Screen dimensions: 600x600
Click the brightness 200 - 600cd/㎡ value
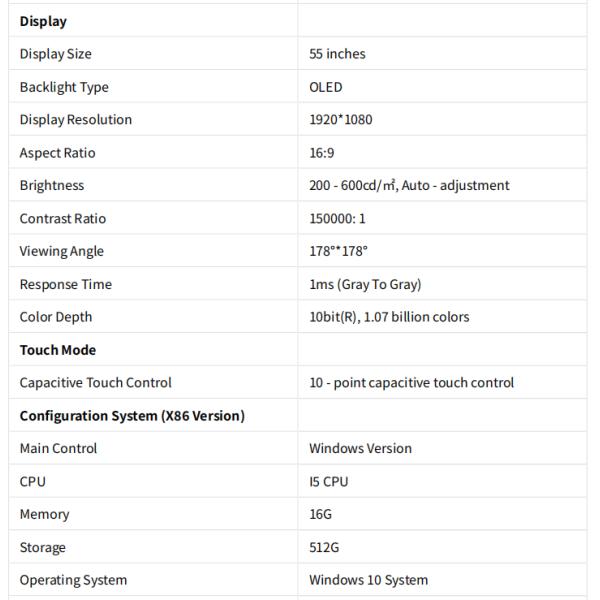[409, 185]
